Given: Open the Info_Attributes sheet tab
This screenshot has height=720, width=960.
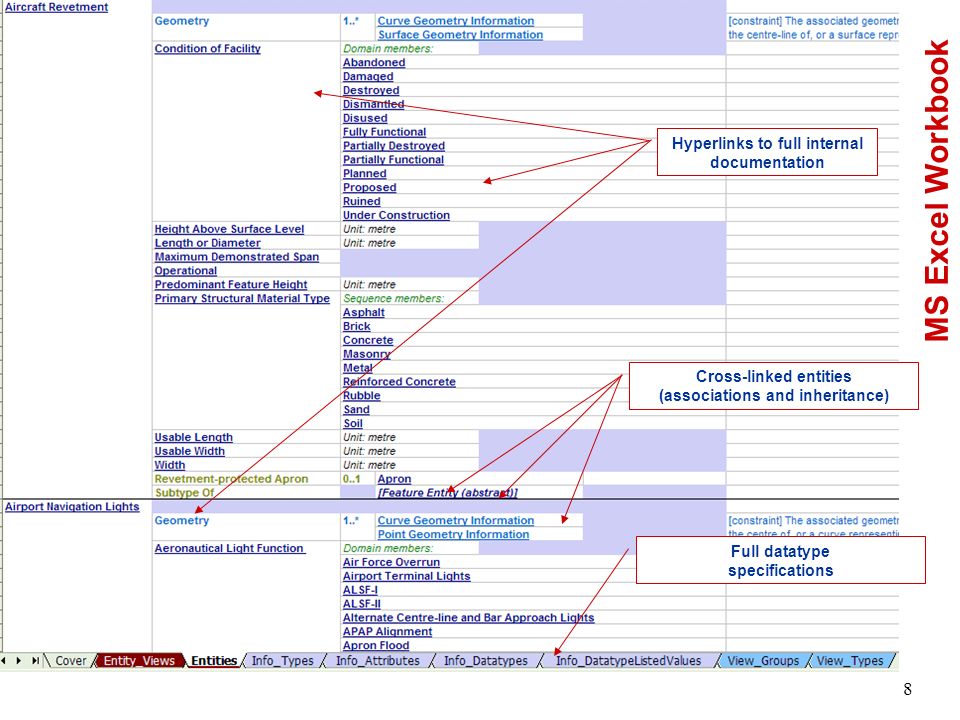Looking at the screenshot, I should pos(377,661).
